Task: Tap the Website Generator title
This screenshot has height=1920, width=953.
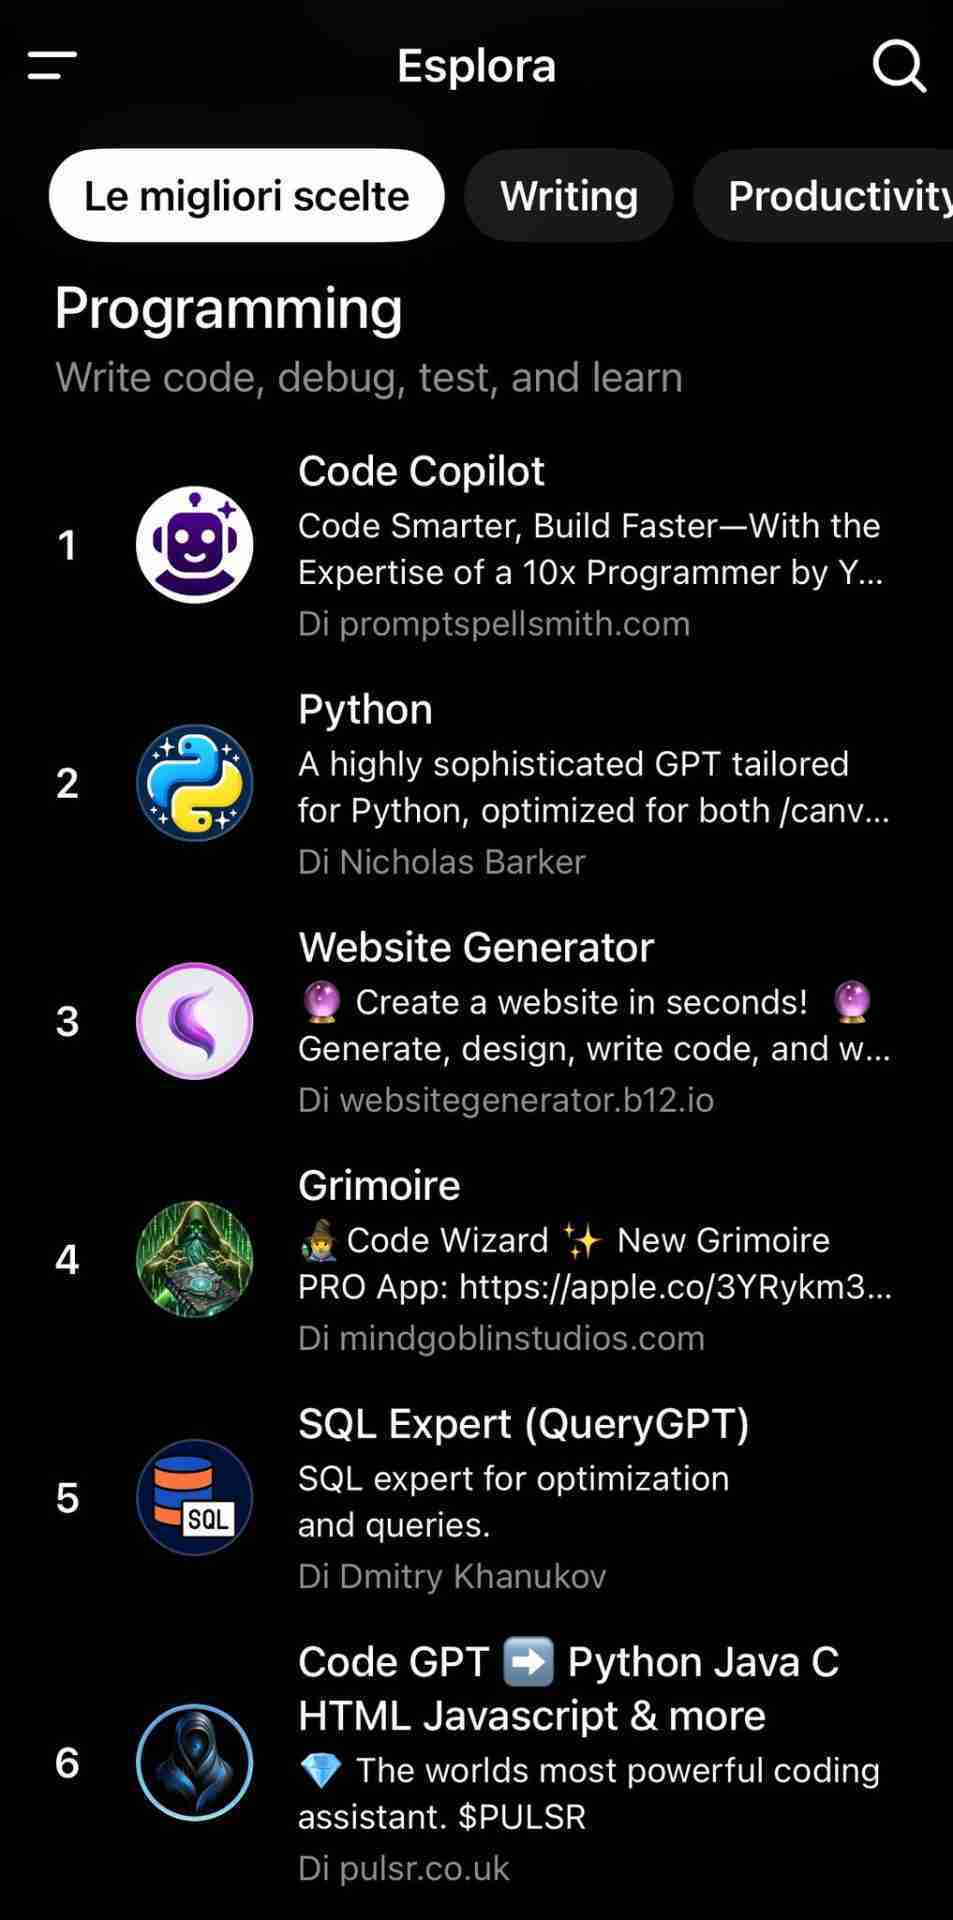Action: coord(476,947)
